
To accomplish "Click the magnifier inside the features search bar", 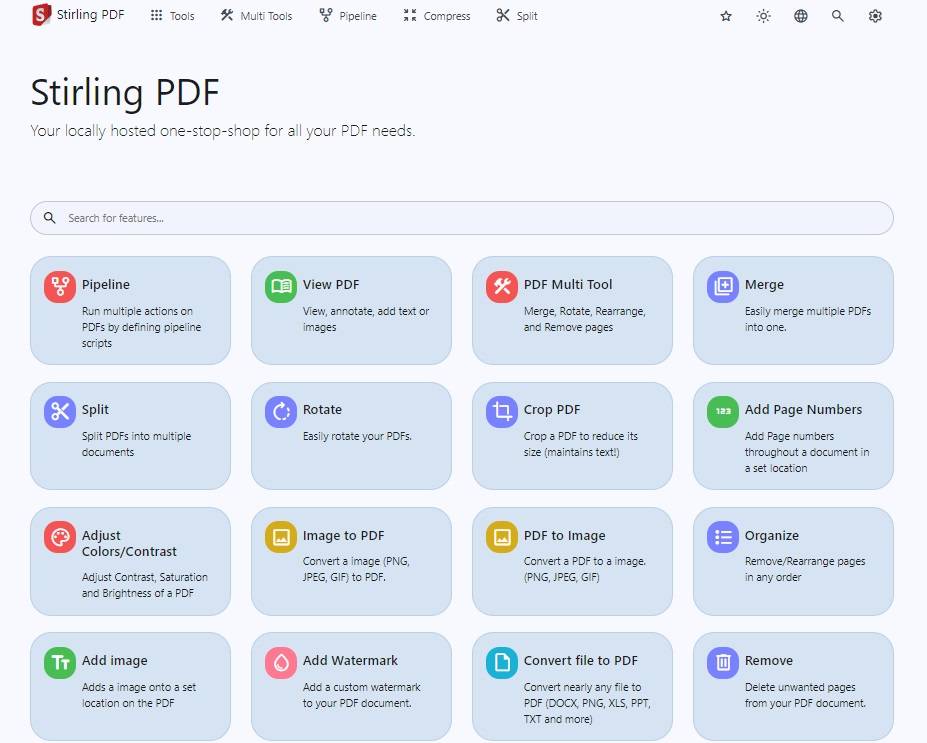I will point(50,218).
